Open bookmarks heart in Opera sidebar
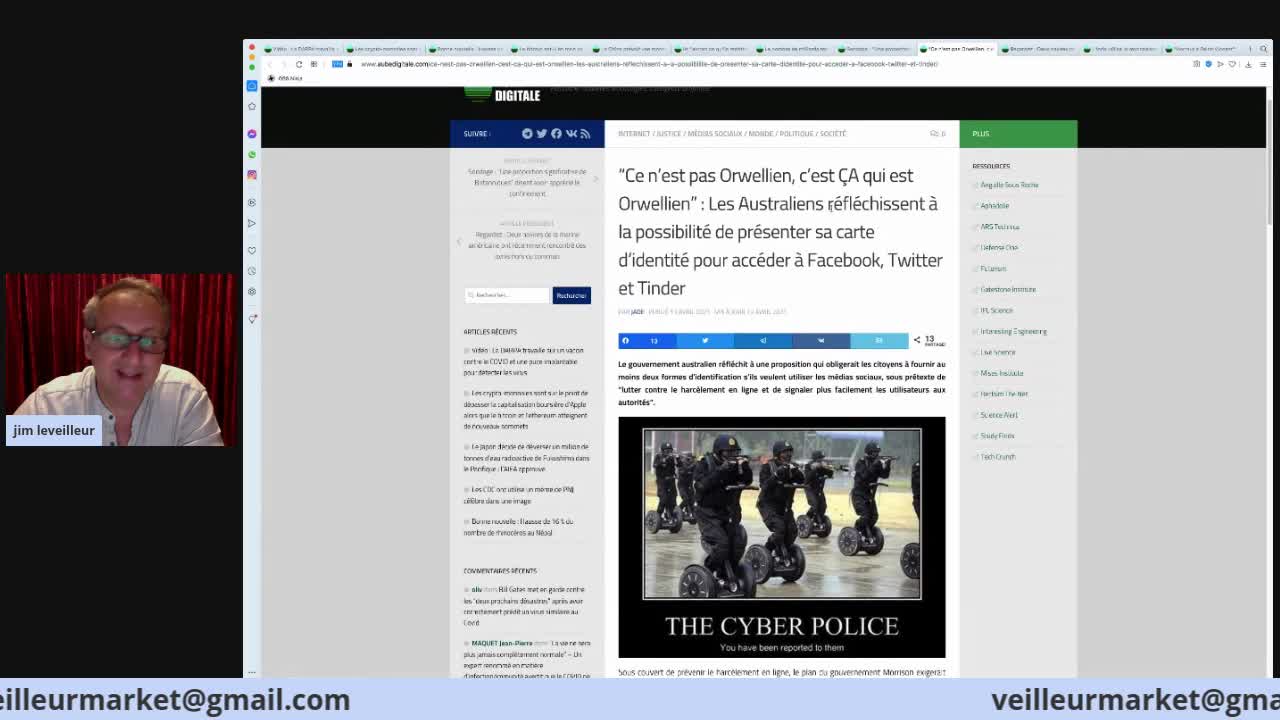Screen dimensions: 1280x720 pos(252,250)
